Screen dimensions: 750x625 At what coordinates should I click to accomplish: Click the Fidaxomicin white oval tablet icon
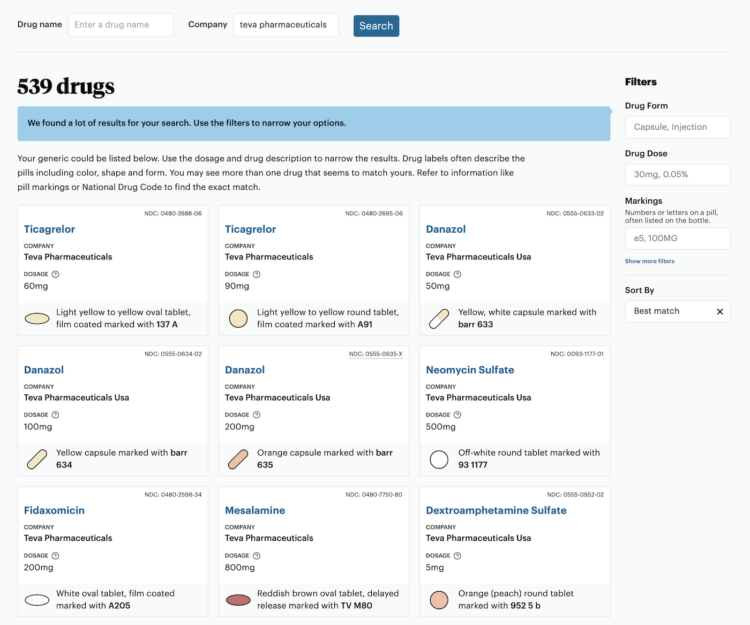click(37, 600)
